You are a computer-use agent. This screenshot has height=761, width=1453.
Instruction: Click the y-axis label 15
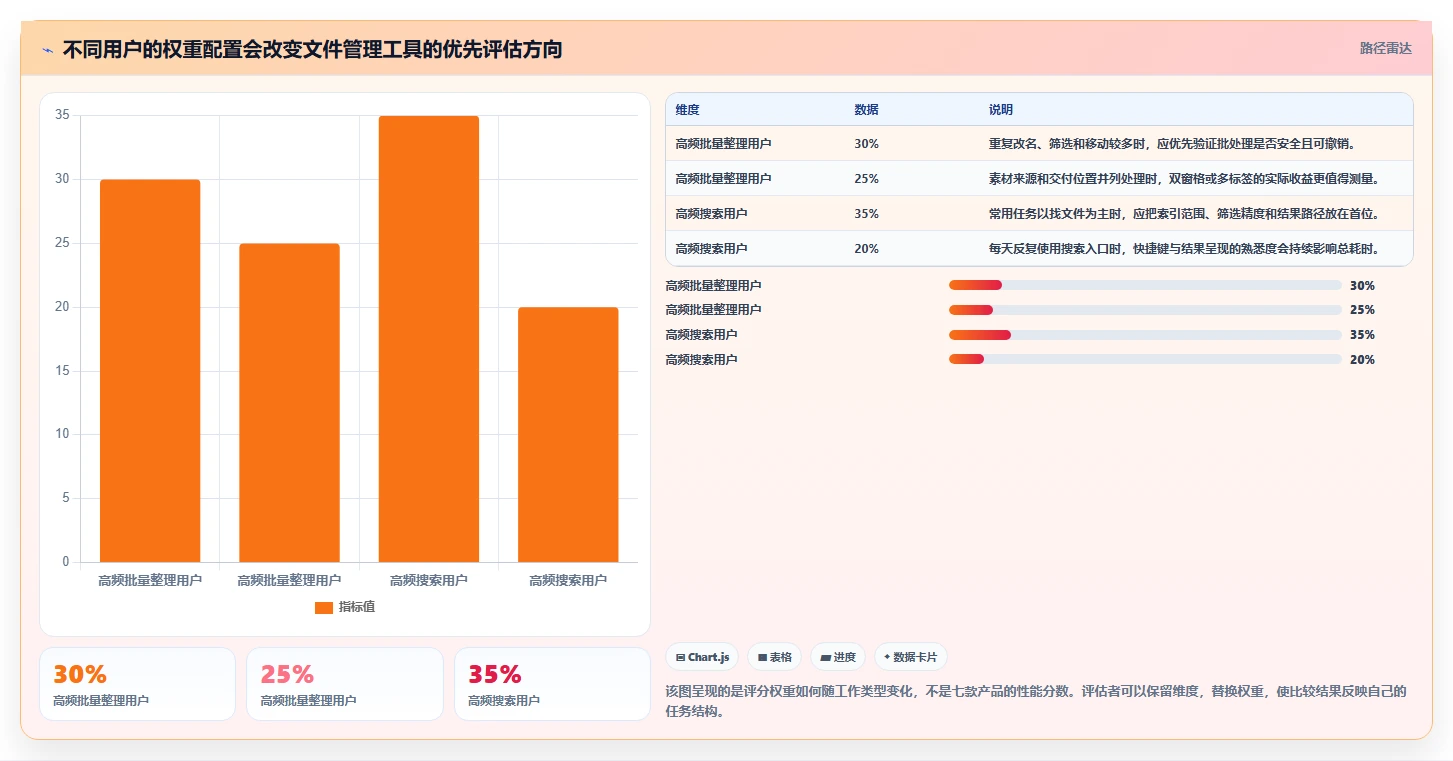(62, 371)
